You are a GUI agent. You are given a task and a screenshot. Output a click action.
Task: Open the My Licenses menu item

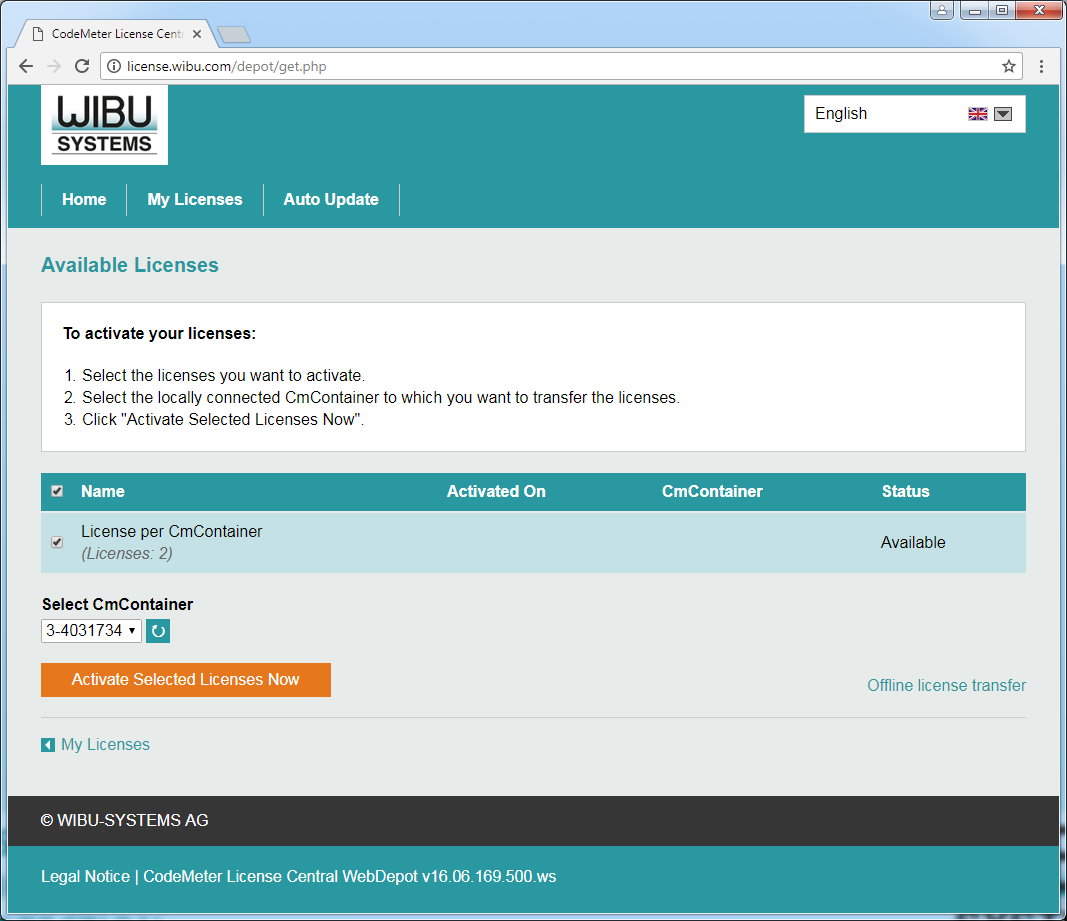(x=195, y=199)
